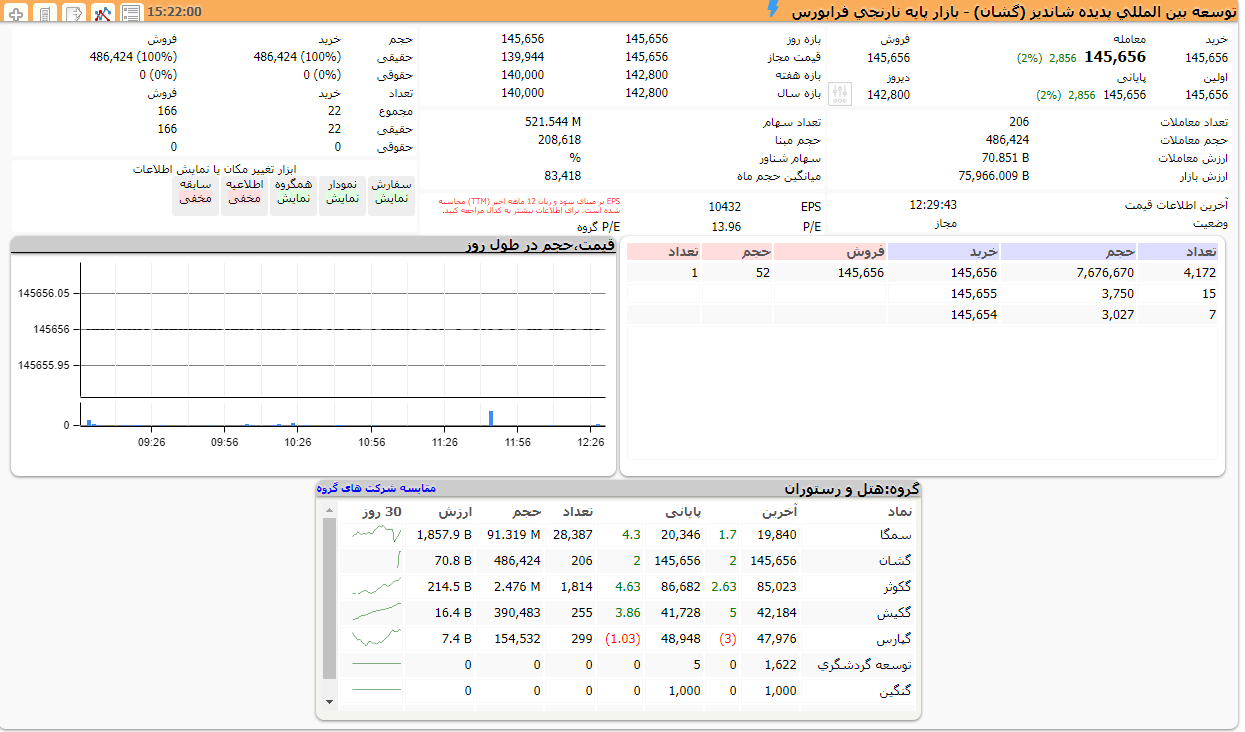Click the note with arrow icon
This screenshot has height=732, width=1245.
(x=74, y=12)
